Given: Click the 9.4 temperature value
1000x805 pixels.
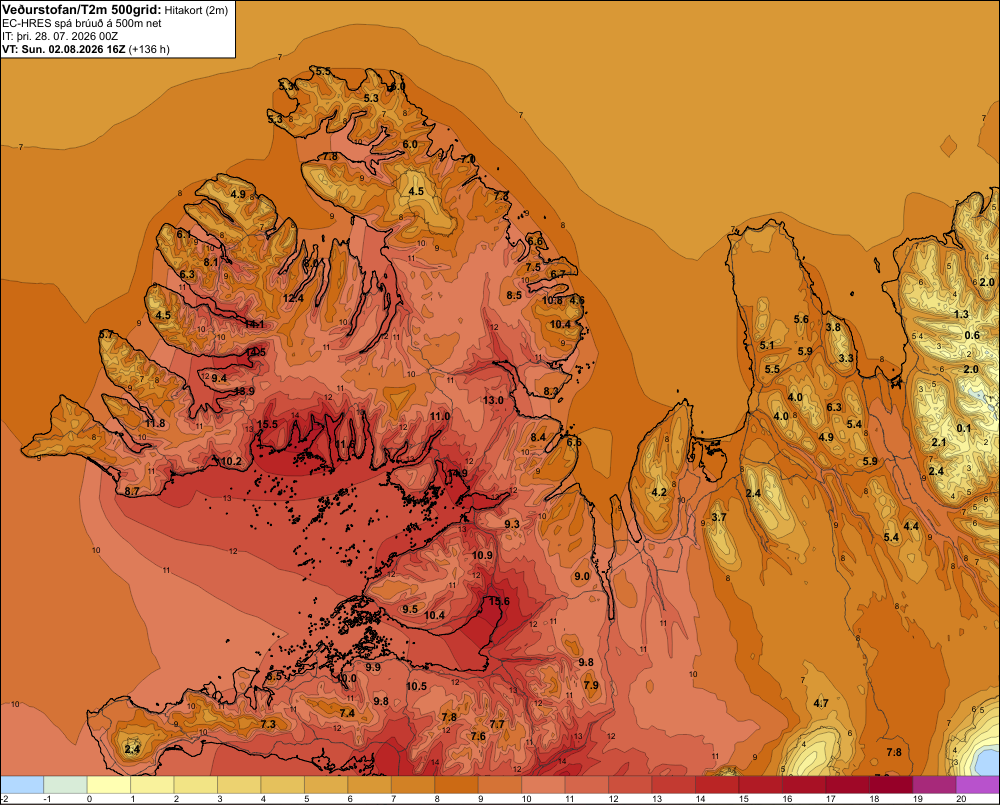Looking at the screenshot, I should (219, 378).
